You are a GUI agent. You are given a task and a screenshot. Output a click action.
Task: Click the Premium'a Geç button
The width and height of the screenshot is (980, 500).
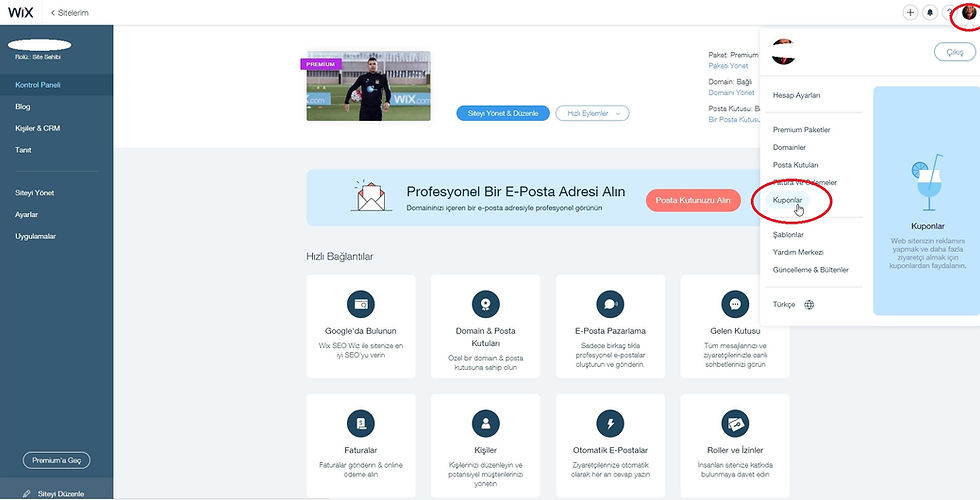click(56, 460)
